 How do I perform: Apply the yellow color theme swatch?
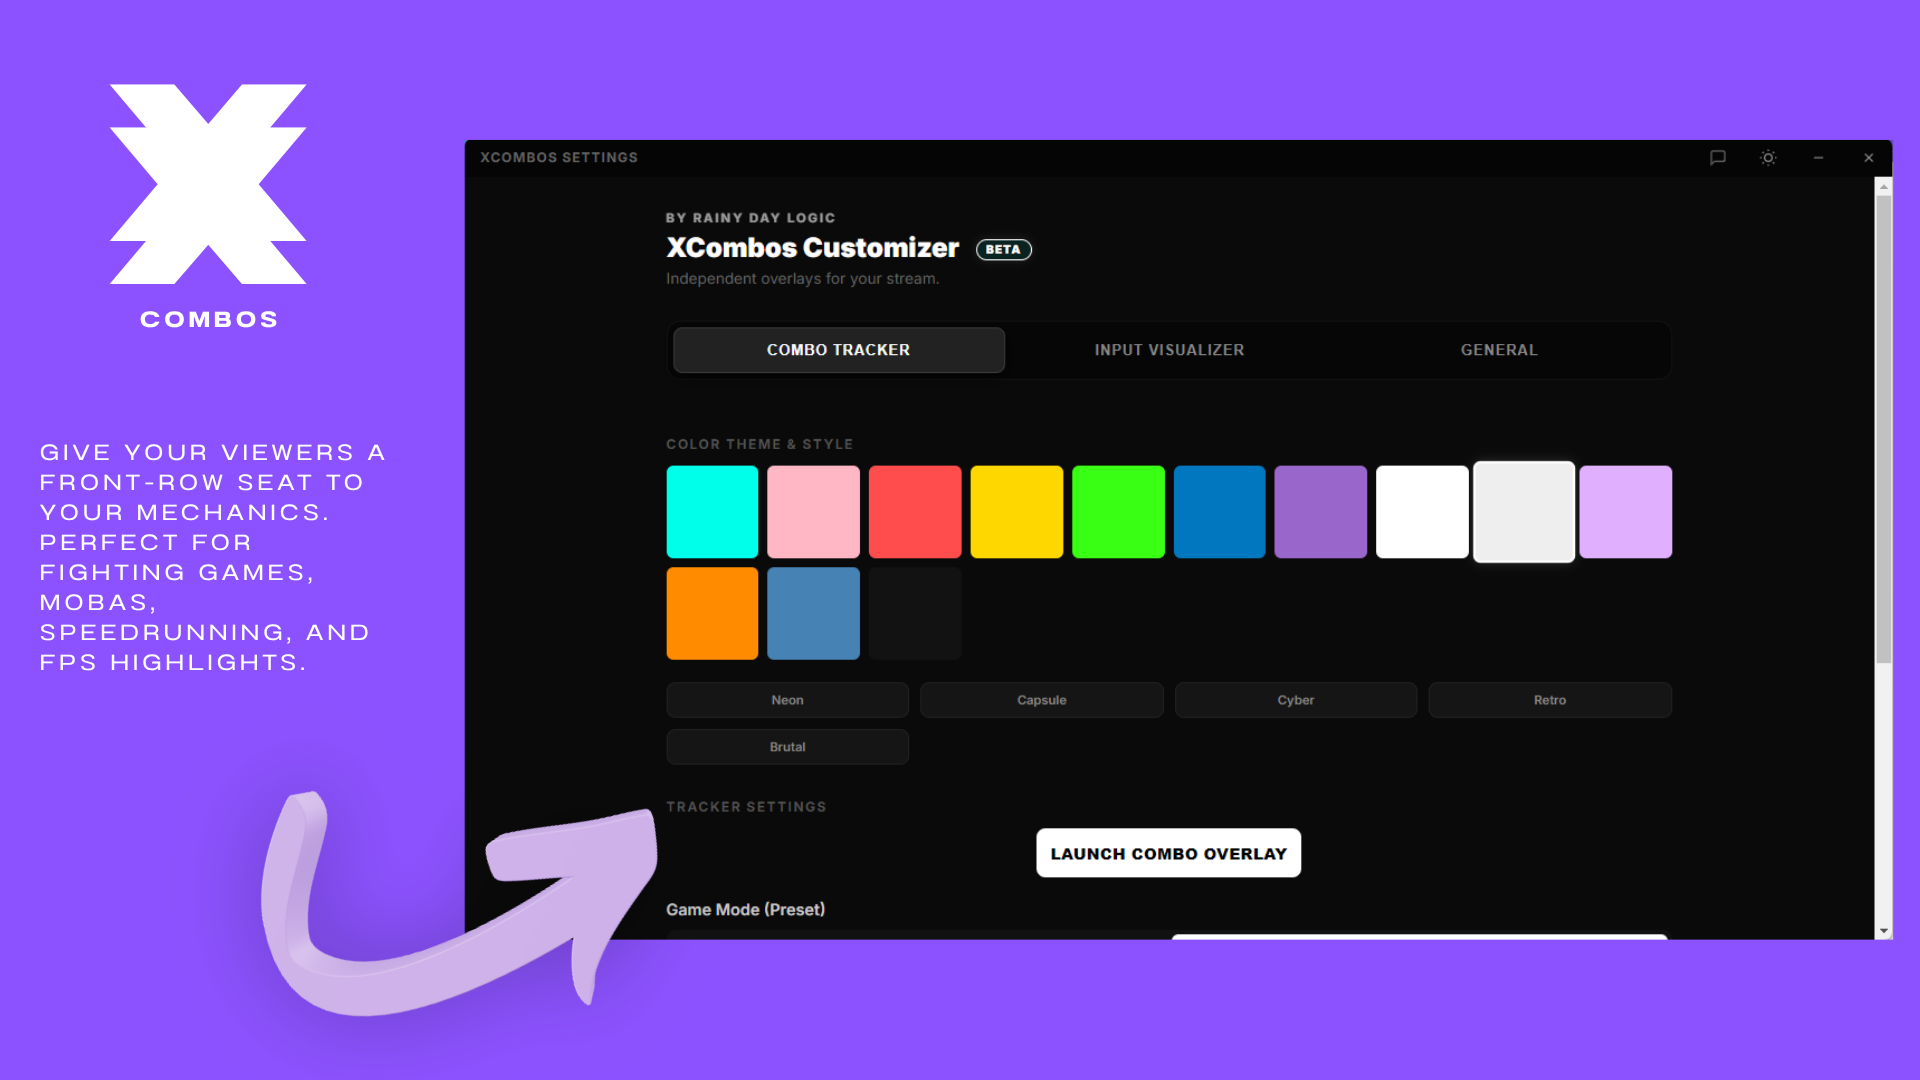click(x=1016, y=512)
